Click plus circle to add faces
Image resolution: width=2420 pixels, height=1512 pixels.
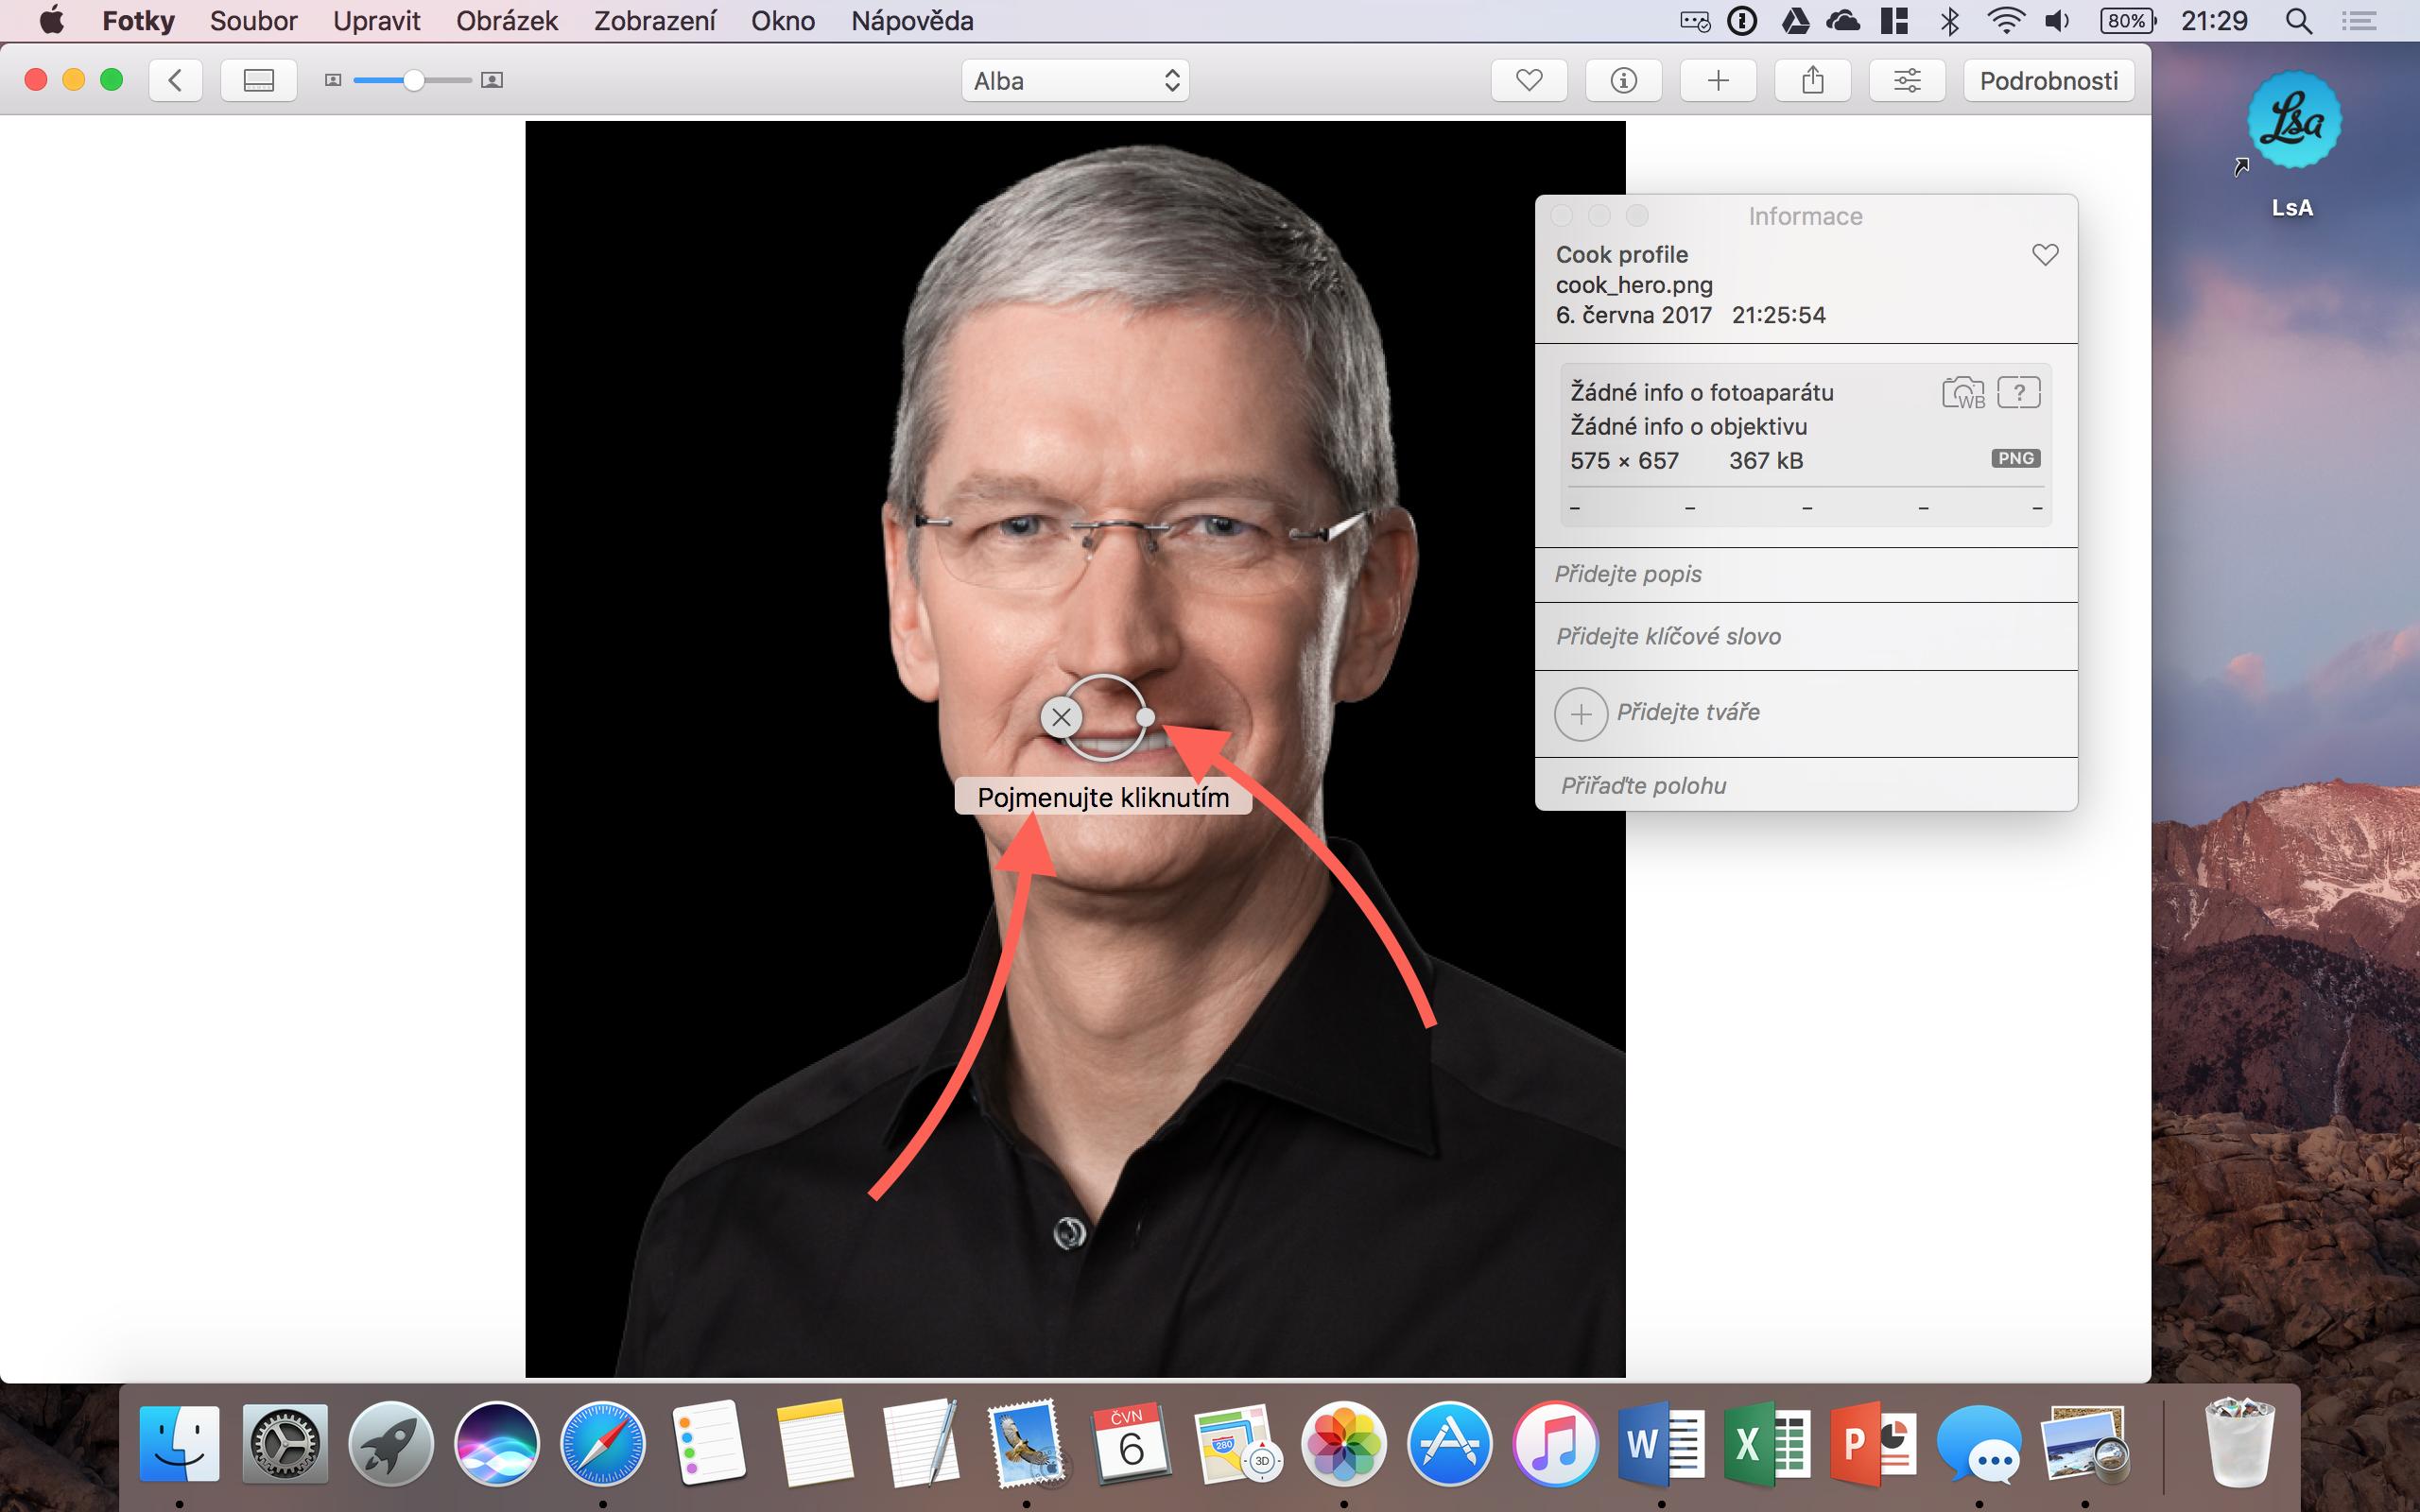[x=1580, y=713]
